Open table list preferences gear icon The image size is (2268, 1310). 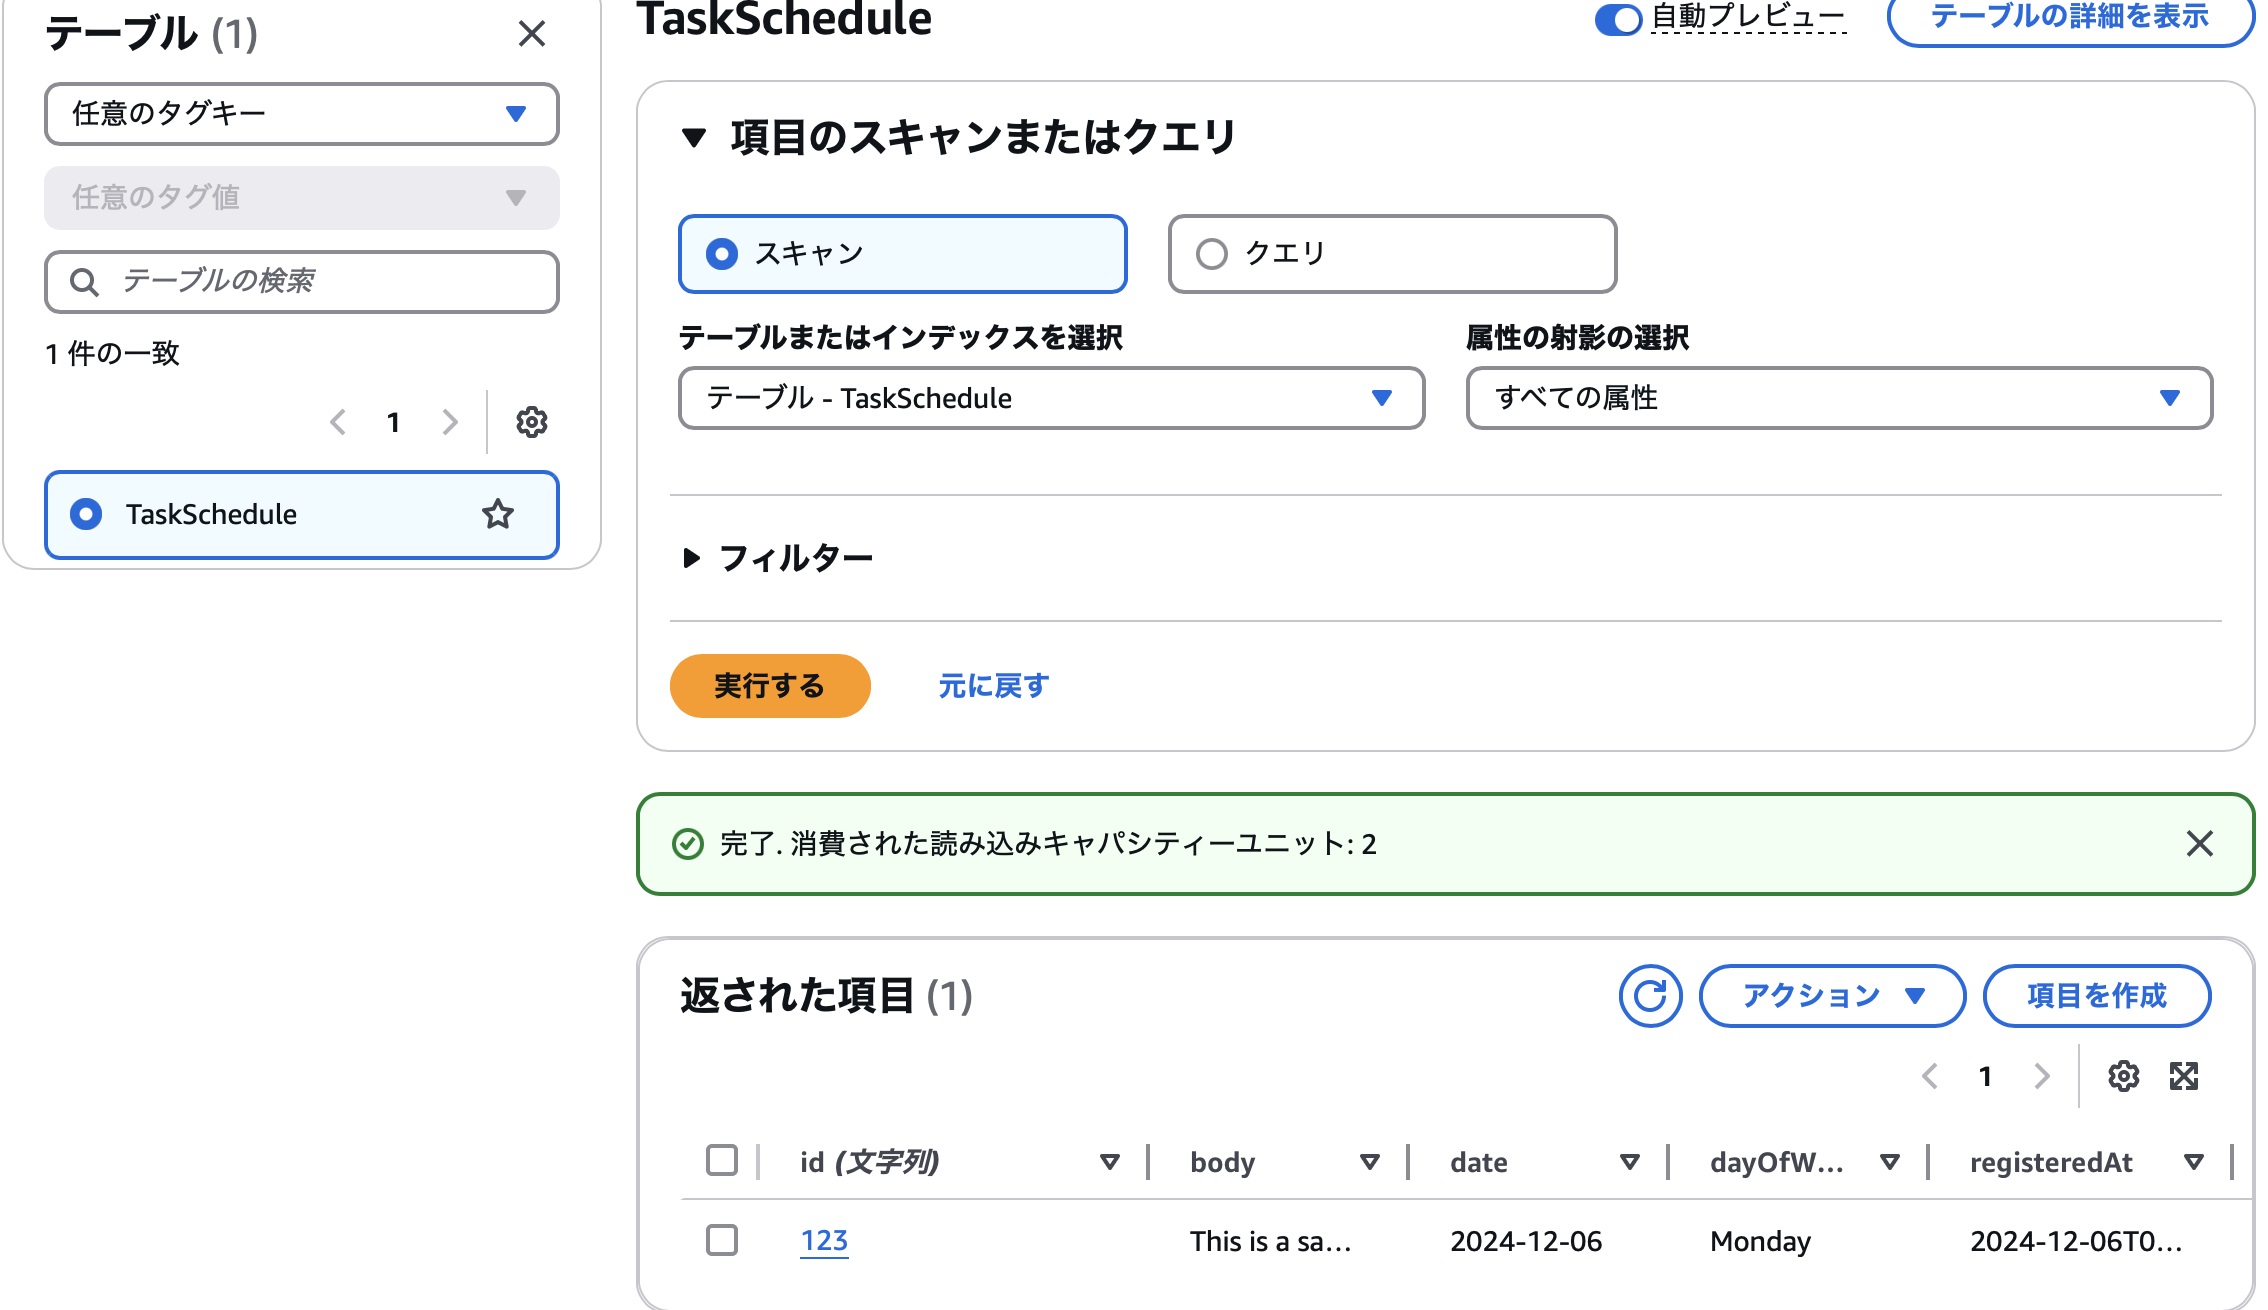pos(531,422)
